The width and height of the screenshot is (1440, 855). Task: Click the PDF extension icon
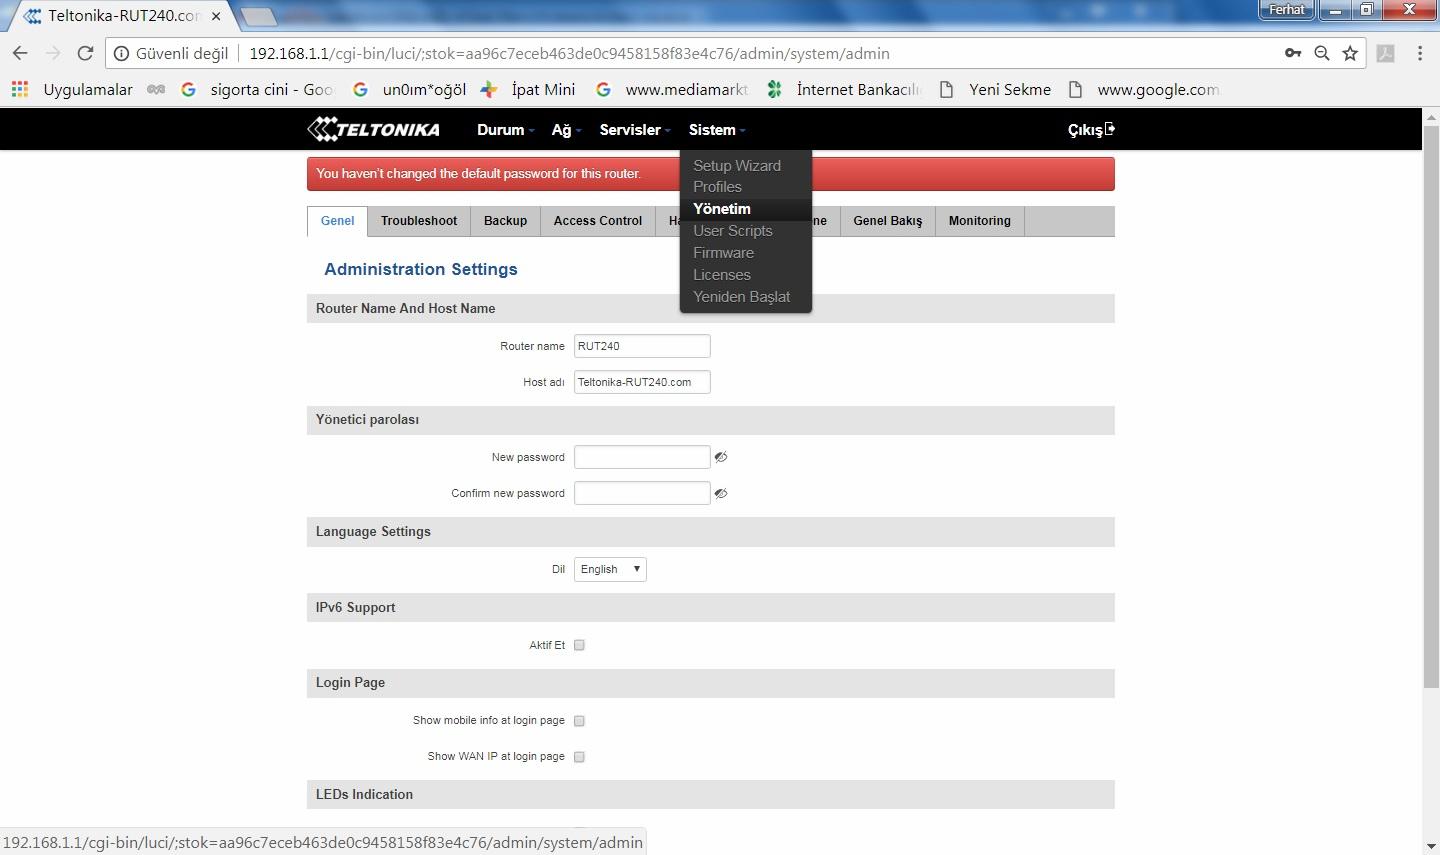pos(1386,54)
